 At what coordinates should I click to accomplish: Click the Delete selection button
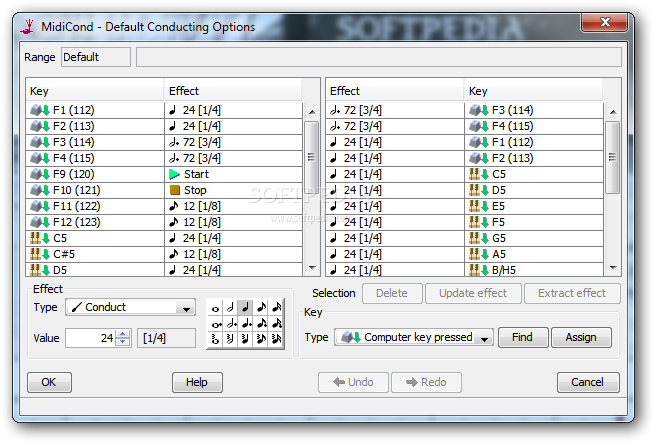(x=392, y=293)
